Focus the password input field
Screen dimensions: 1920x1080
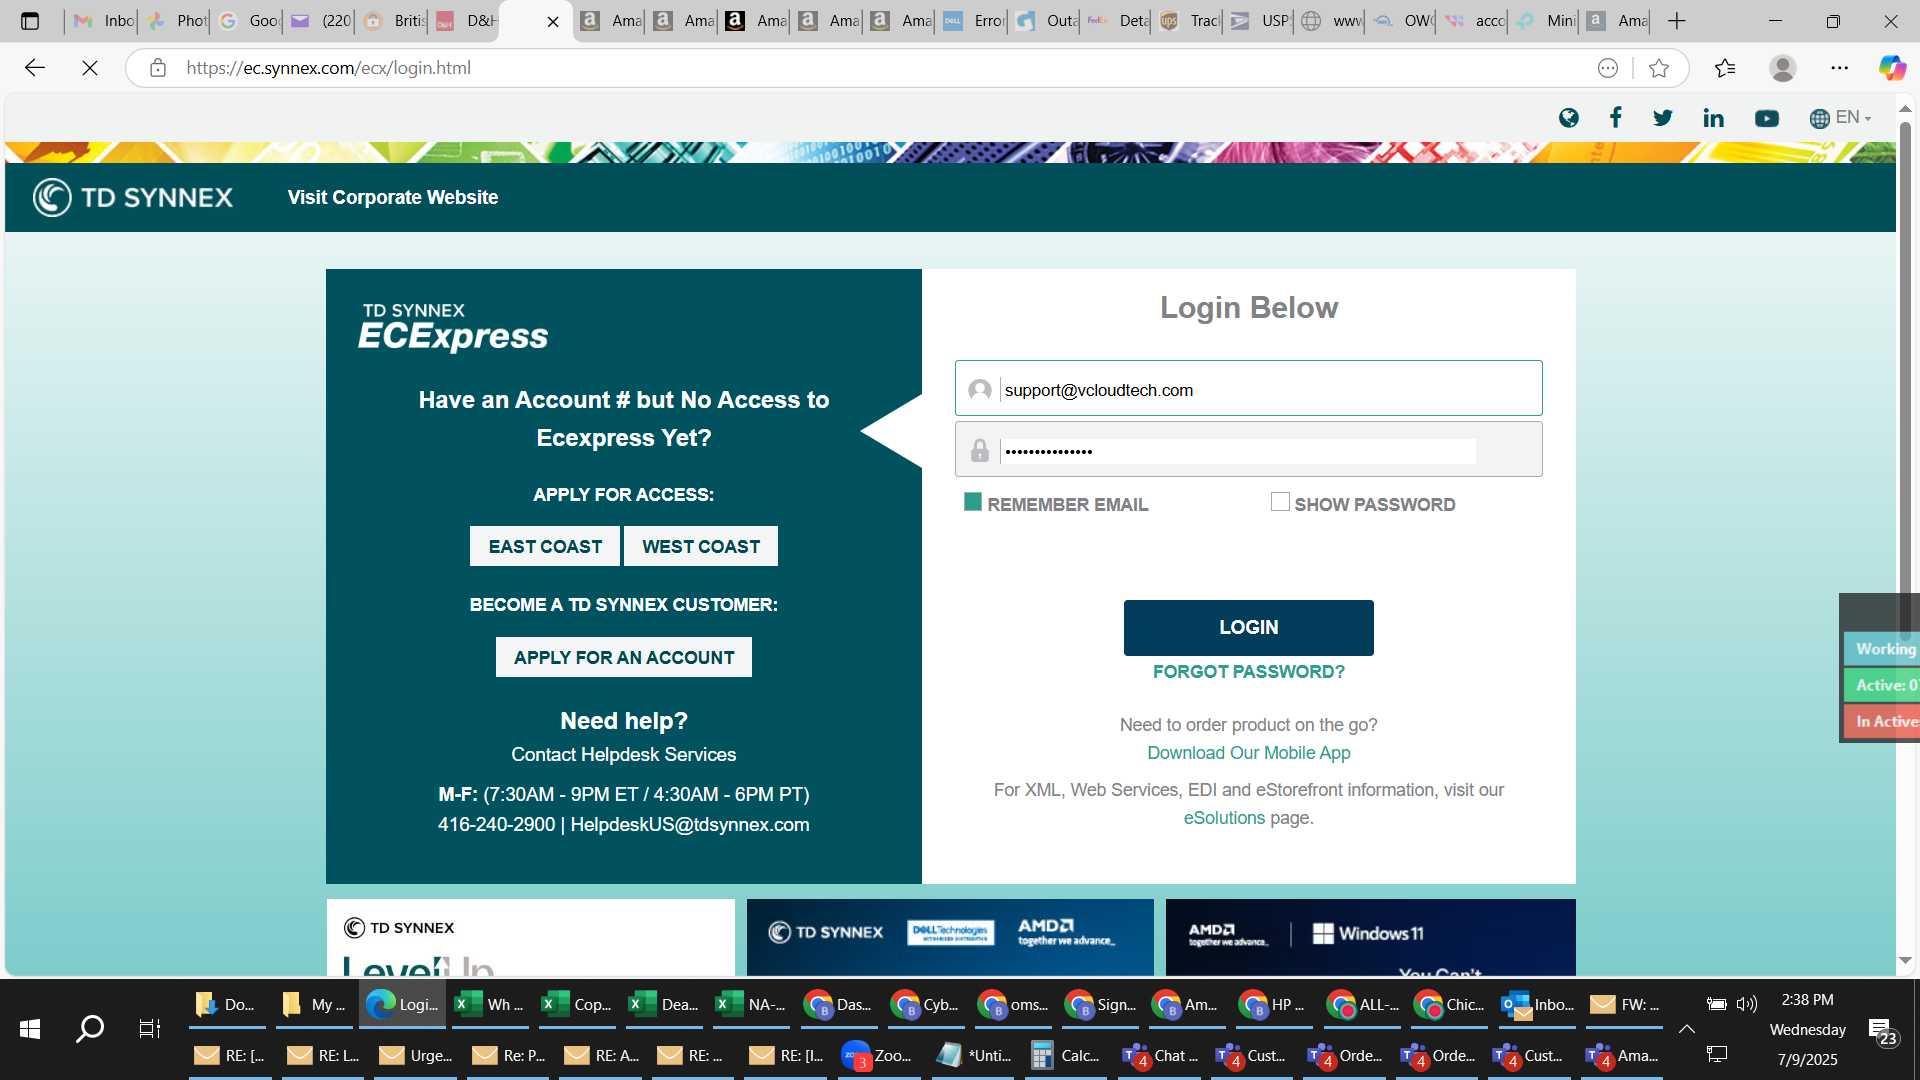(x=1248, y=449)
